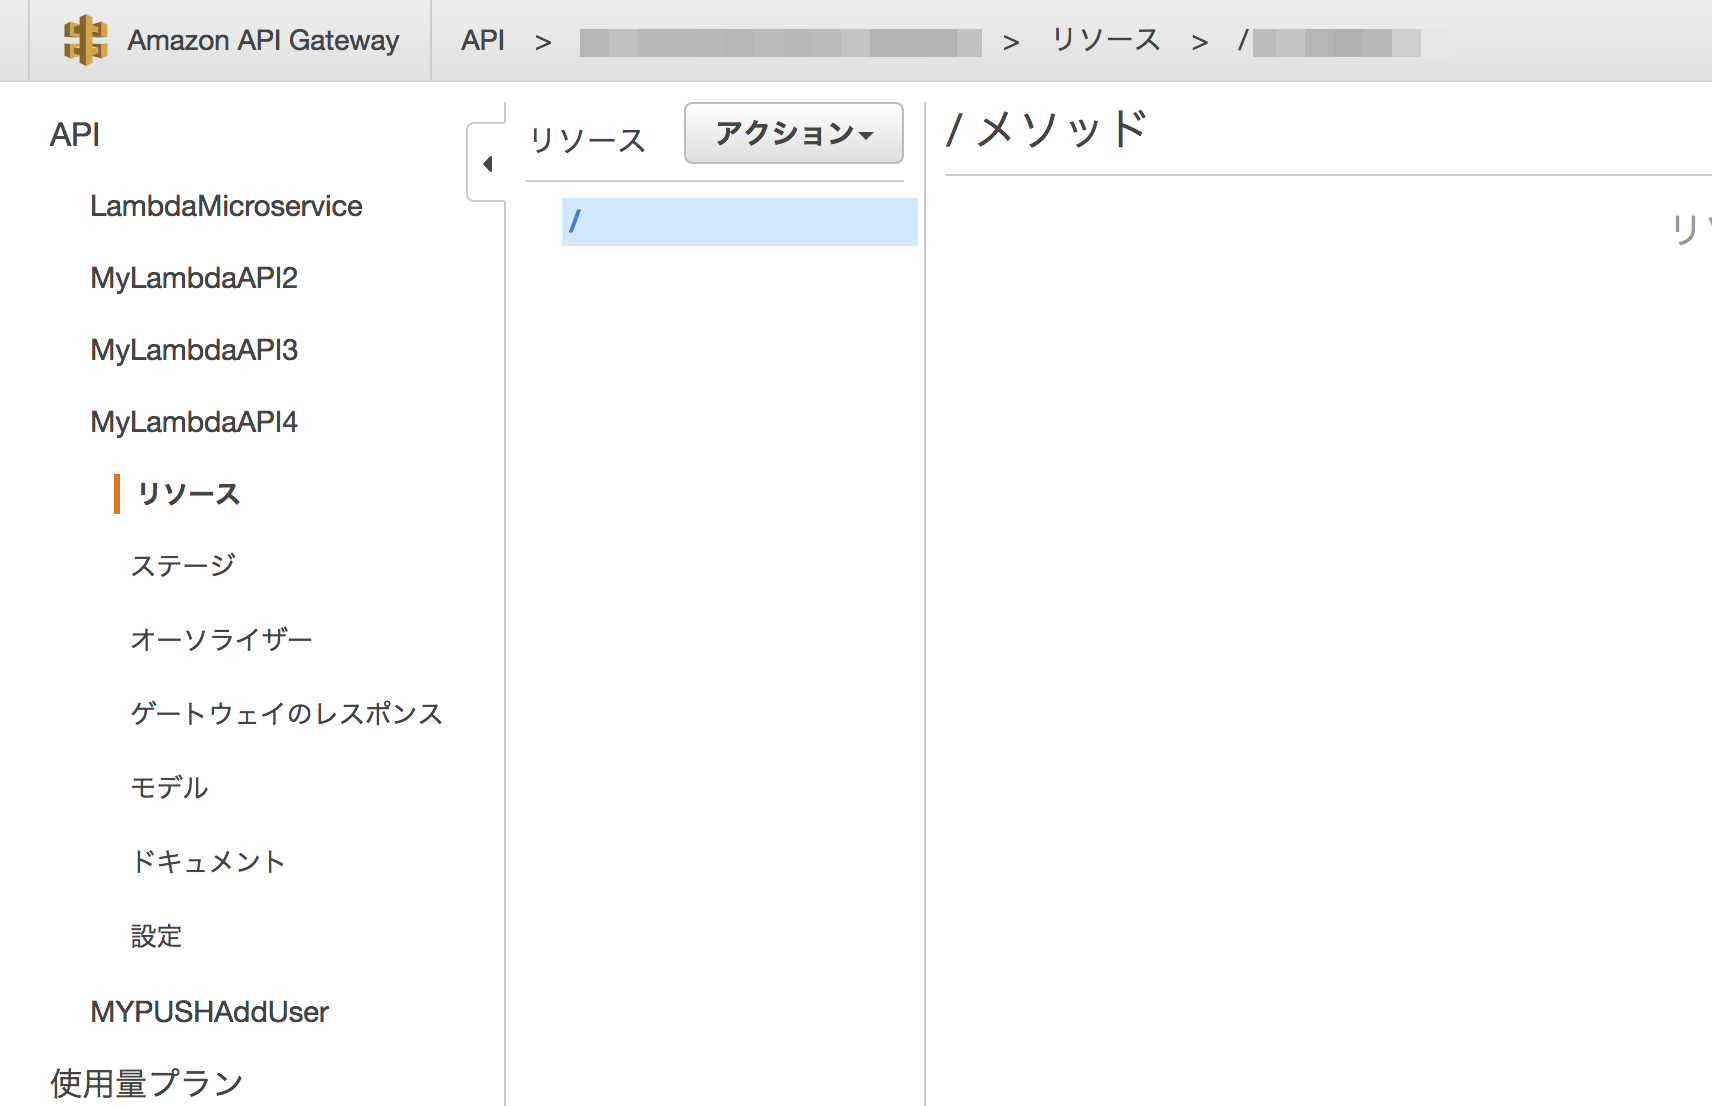This screenshot has width=1712, height=1106.
Task: Open 設定 in the sidebar
Action: pyautogui.click(x=156, y=936)
